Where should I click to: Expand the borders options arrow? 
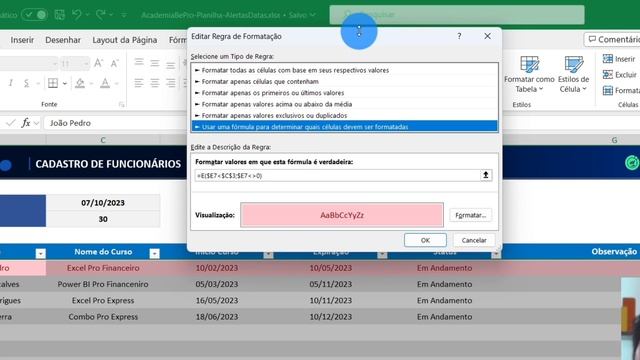[x=64, y=84]
